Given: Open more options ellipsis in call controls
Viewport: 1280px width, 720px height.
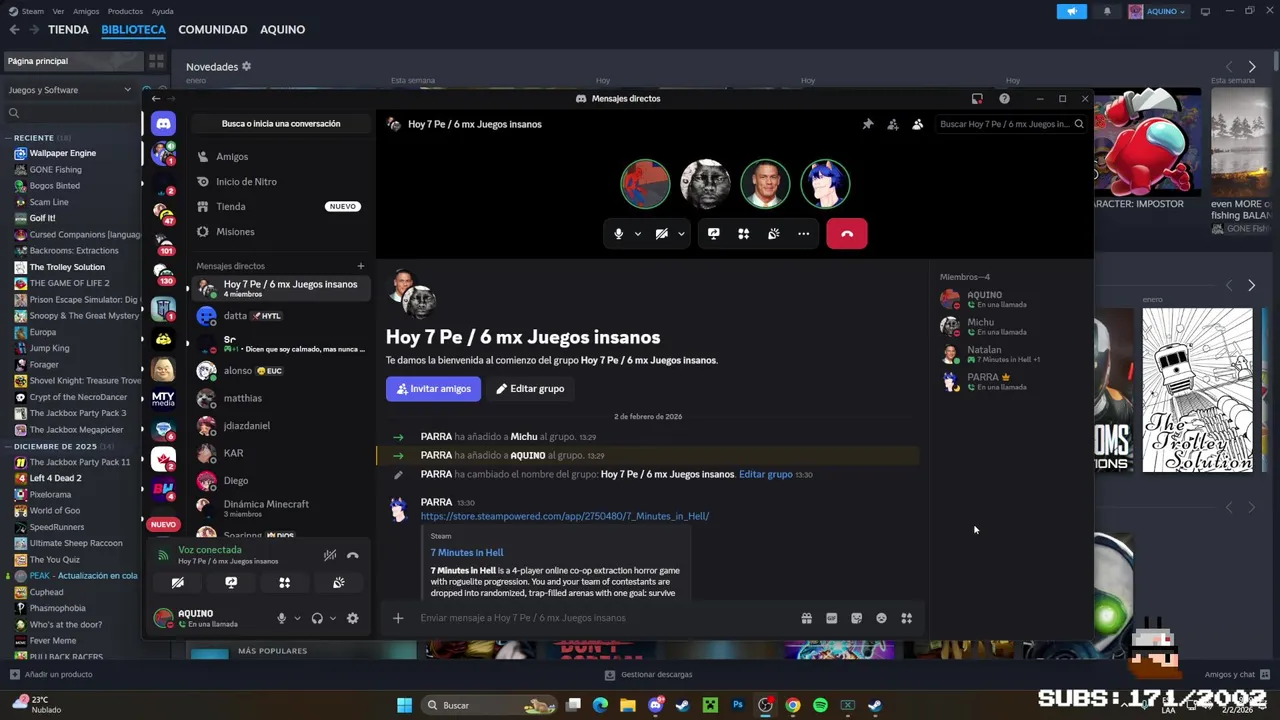Looking at the screenshot, I should tap(803, 234).
